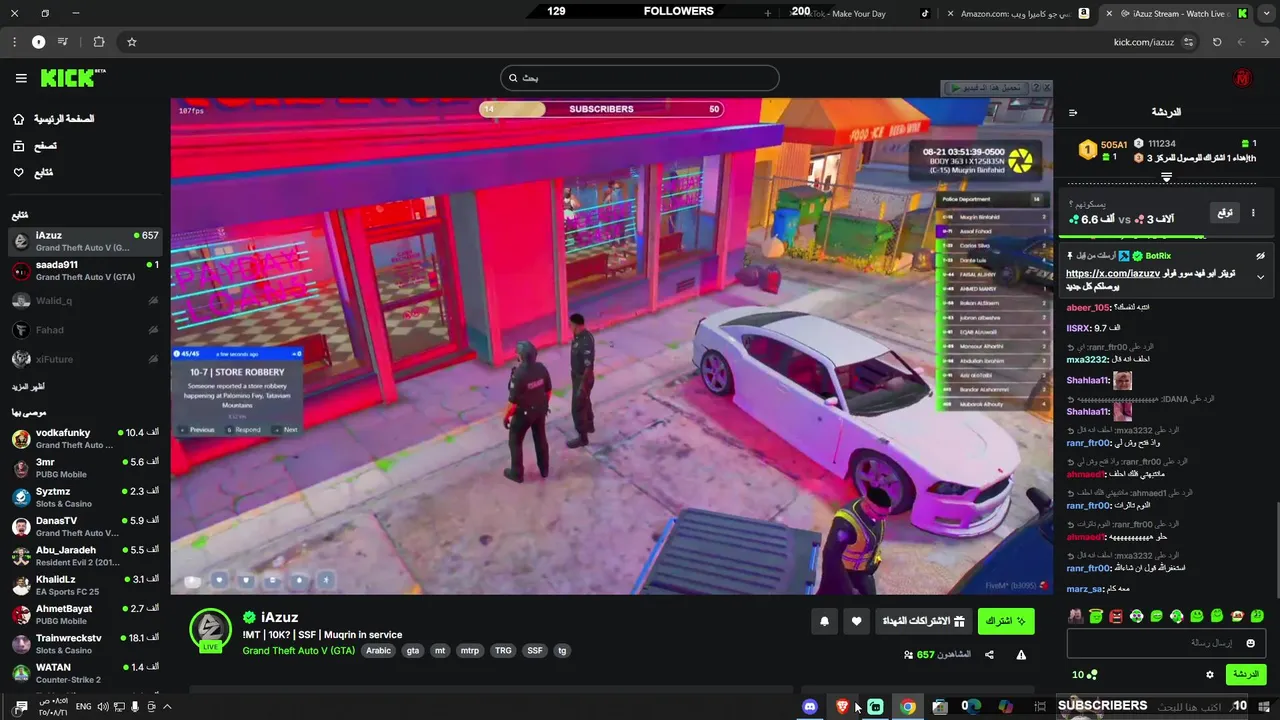Open Brave browser from the taskbar

point(842,707)
